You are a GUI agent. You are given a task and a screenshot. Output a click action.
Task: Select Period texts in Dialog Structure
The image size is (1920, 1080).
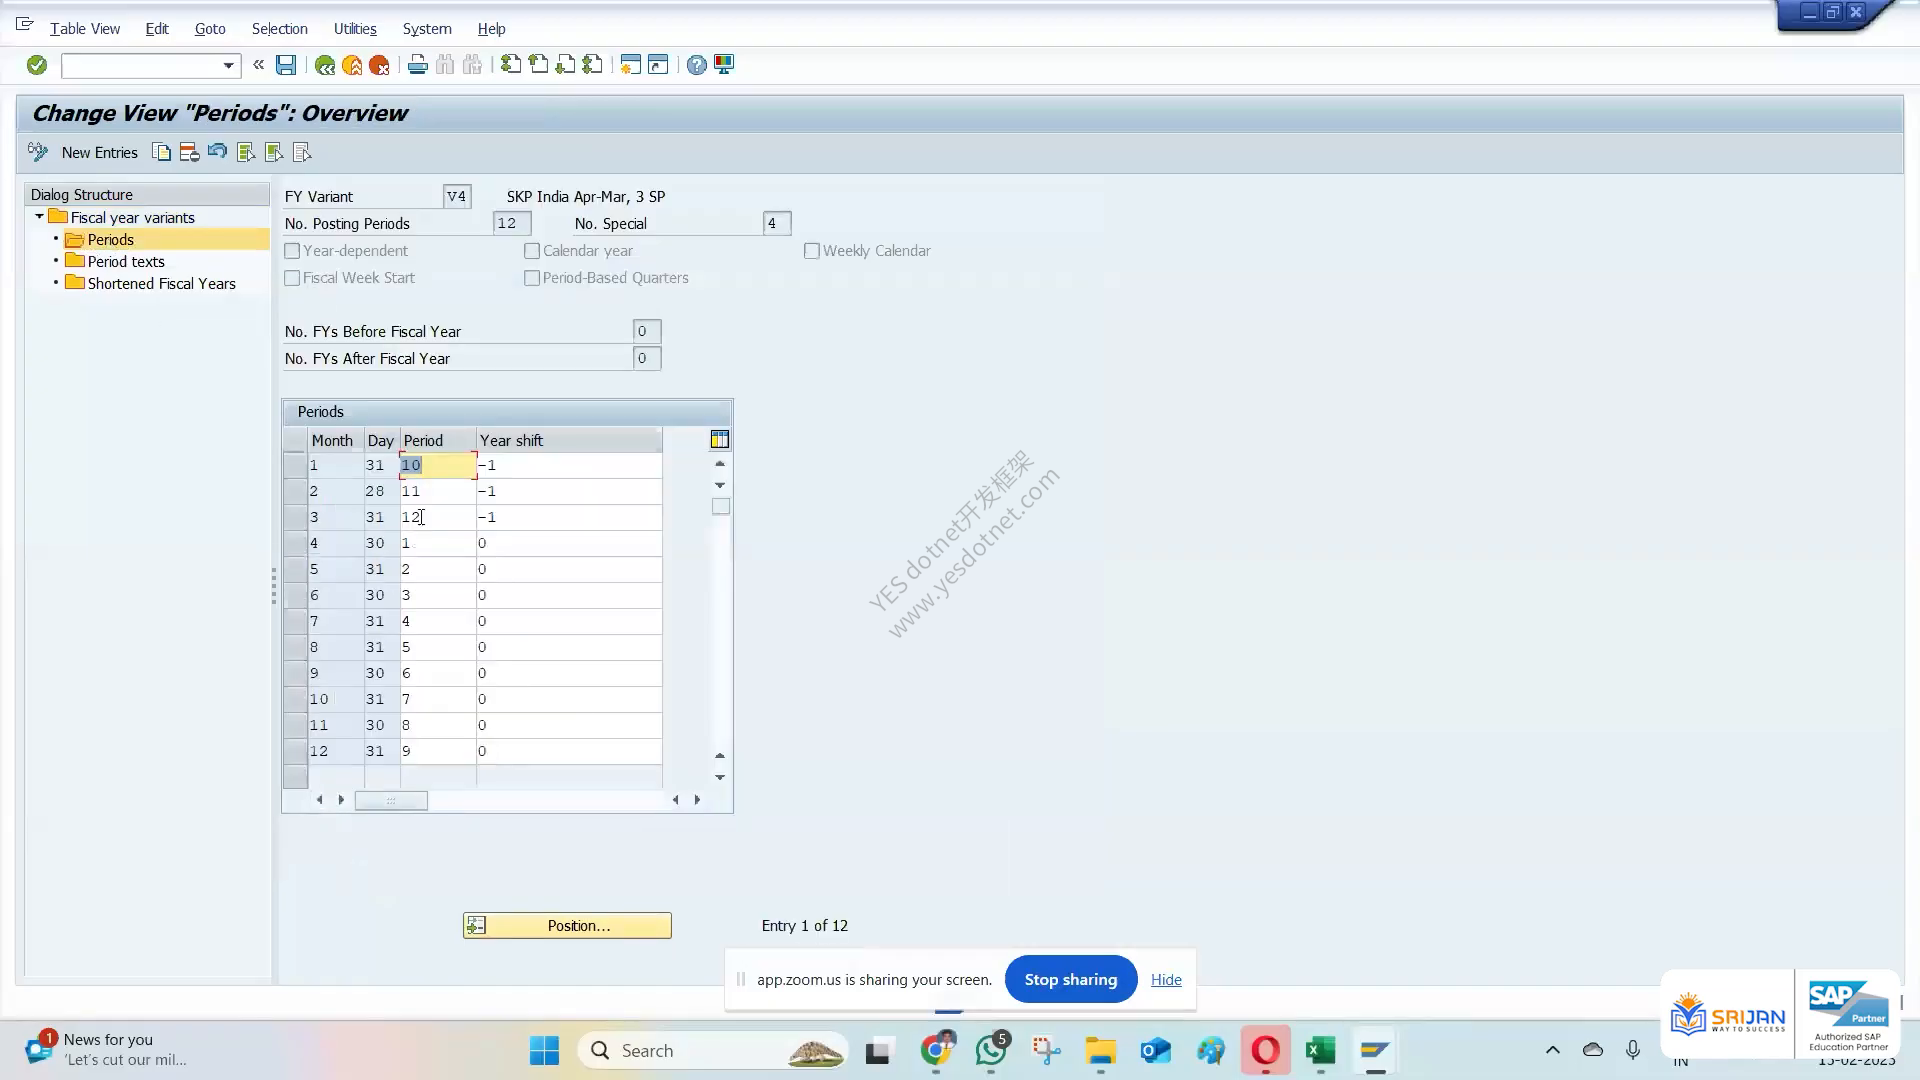click(x=126, y=262)
